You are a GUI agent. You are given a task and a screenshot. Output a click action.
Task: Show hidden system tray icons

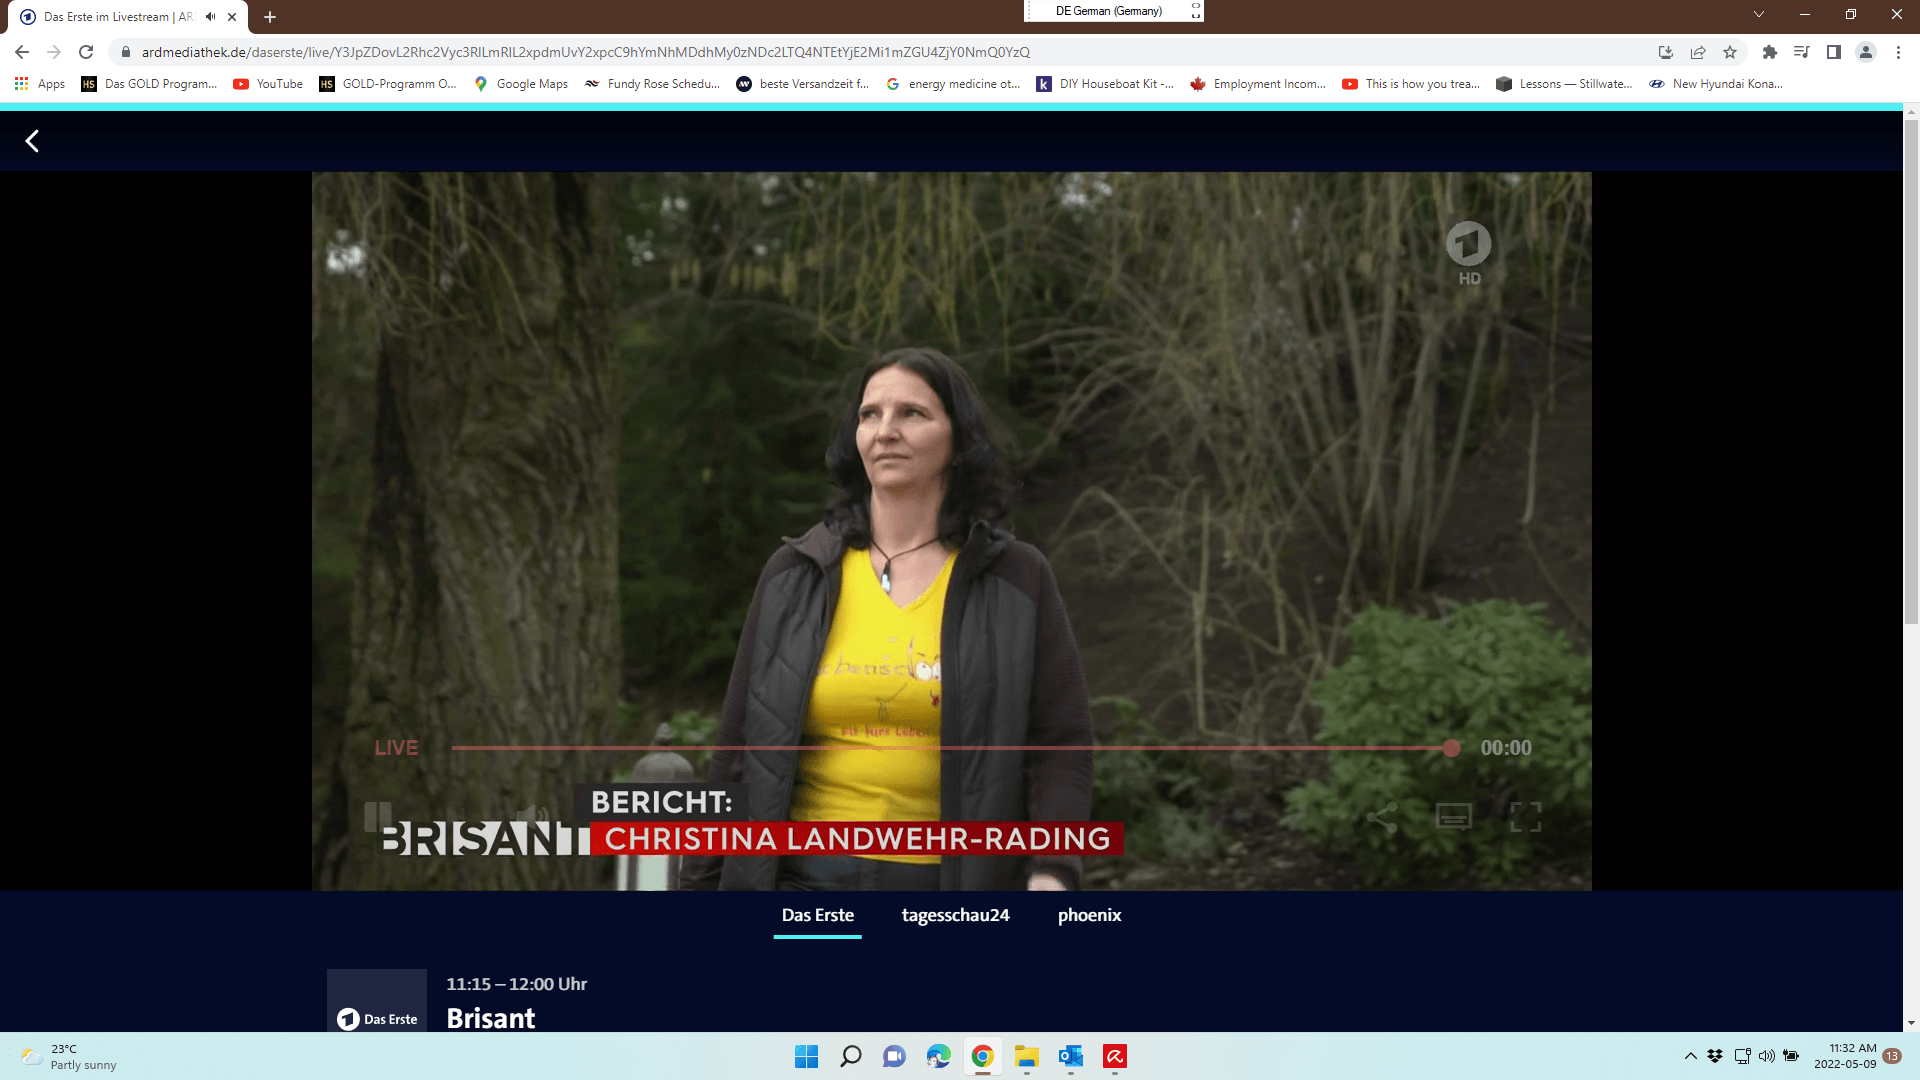click(x=1690, y=1056)
